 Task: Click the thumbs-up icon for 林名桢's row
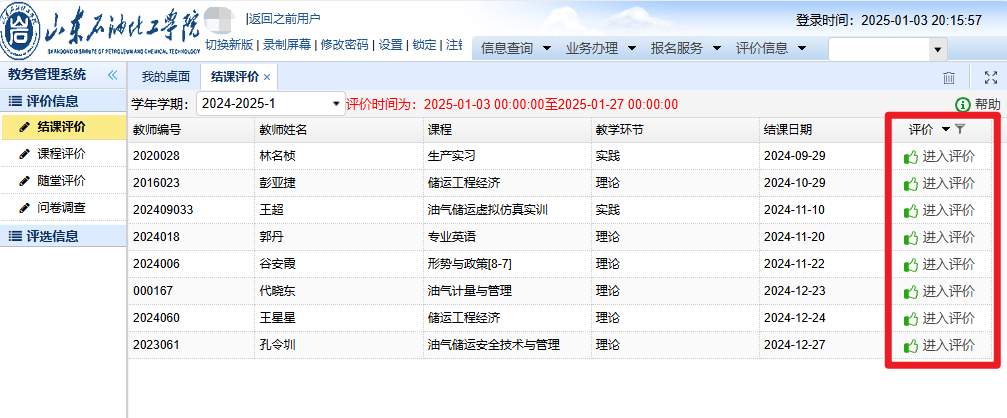[910, 156]
